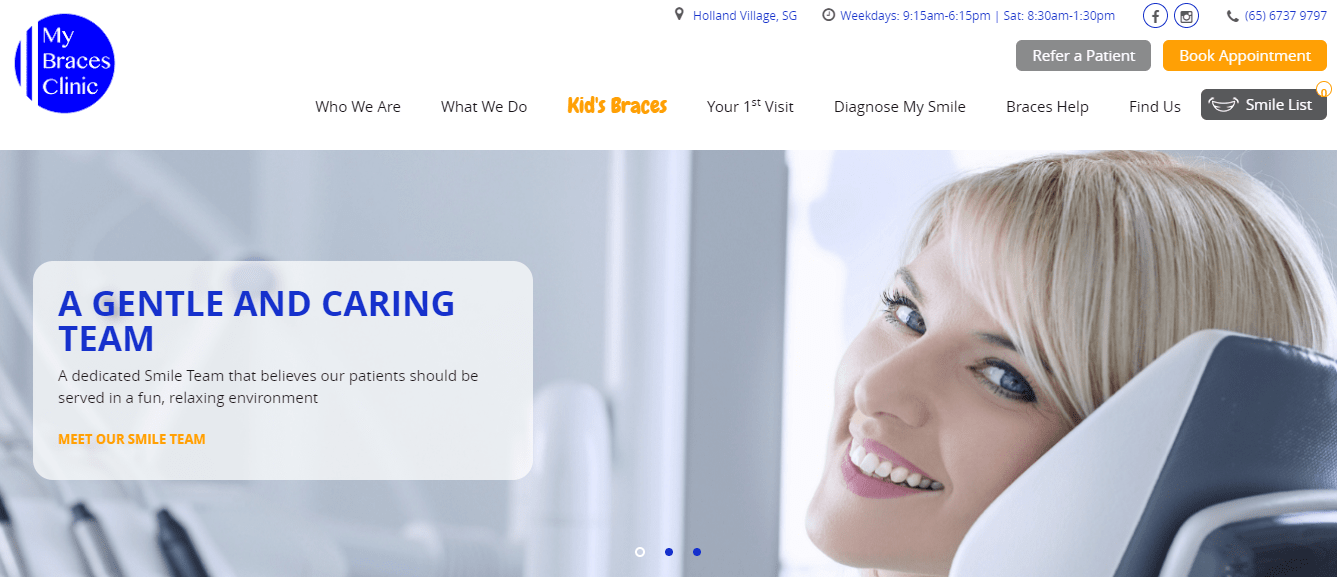This screenshot has height=577, width=1337.
Task: Click the Smile List counter badge
Action: pyautogui.click(x=1324, y=89)
